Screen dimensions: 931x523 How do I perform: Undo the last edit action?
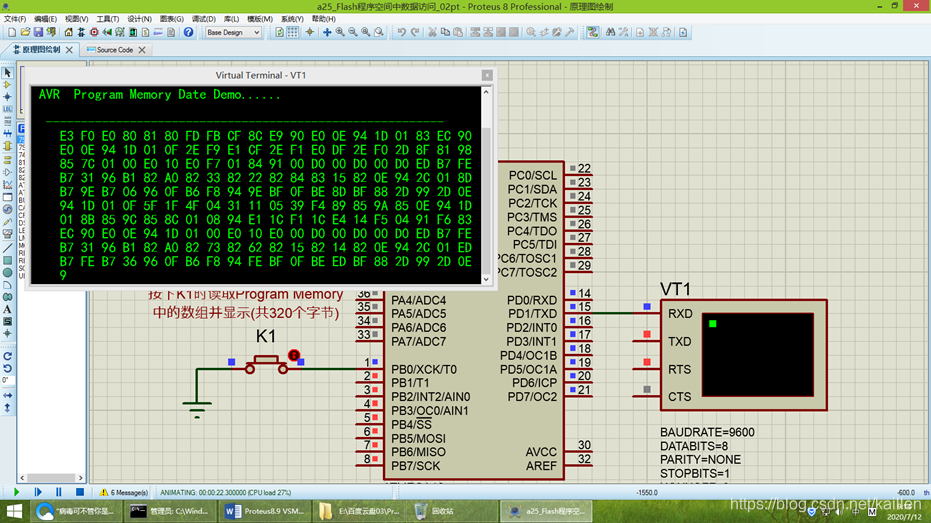pos(401,32)
